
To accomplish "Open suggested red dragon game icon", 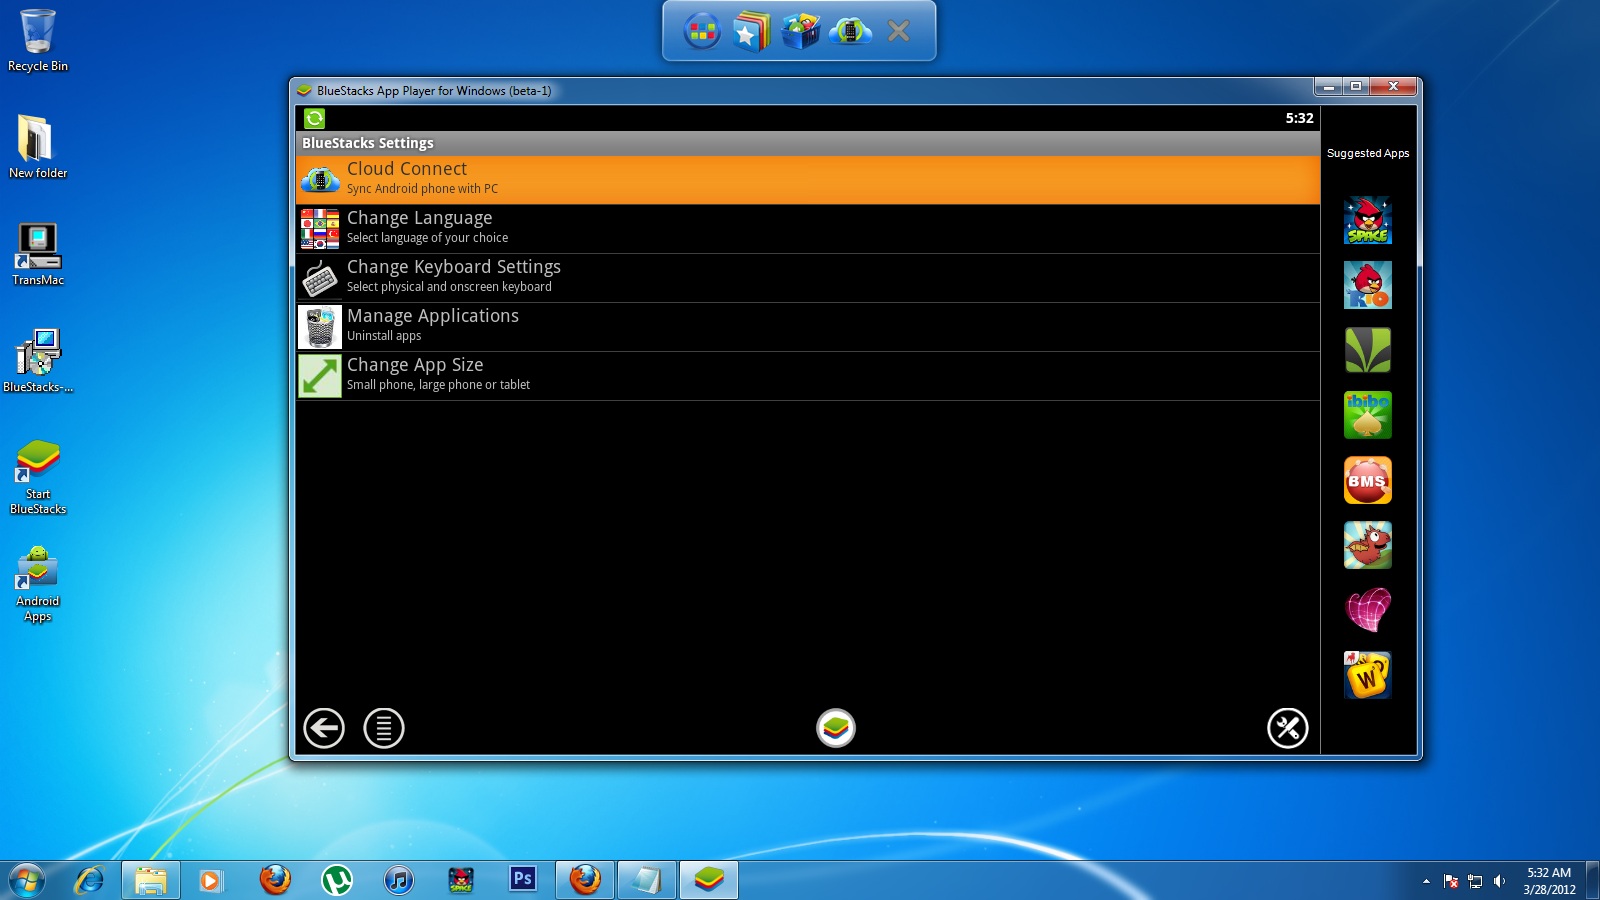I will click(1368, 545).
